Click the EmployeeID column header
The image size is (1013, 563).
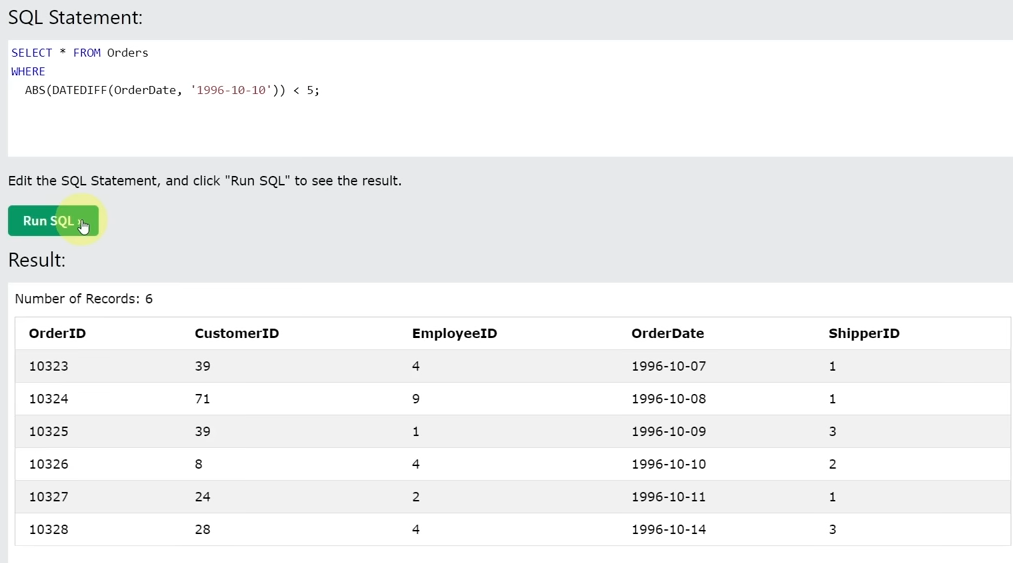[x=454, y=334]
